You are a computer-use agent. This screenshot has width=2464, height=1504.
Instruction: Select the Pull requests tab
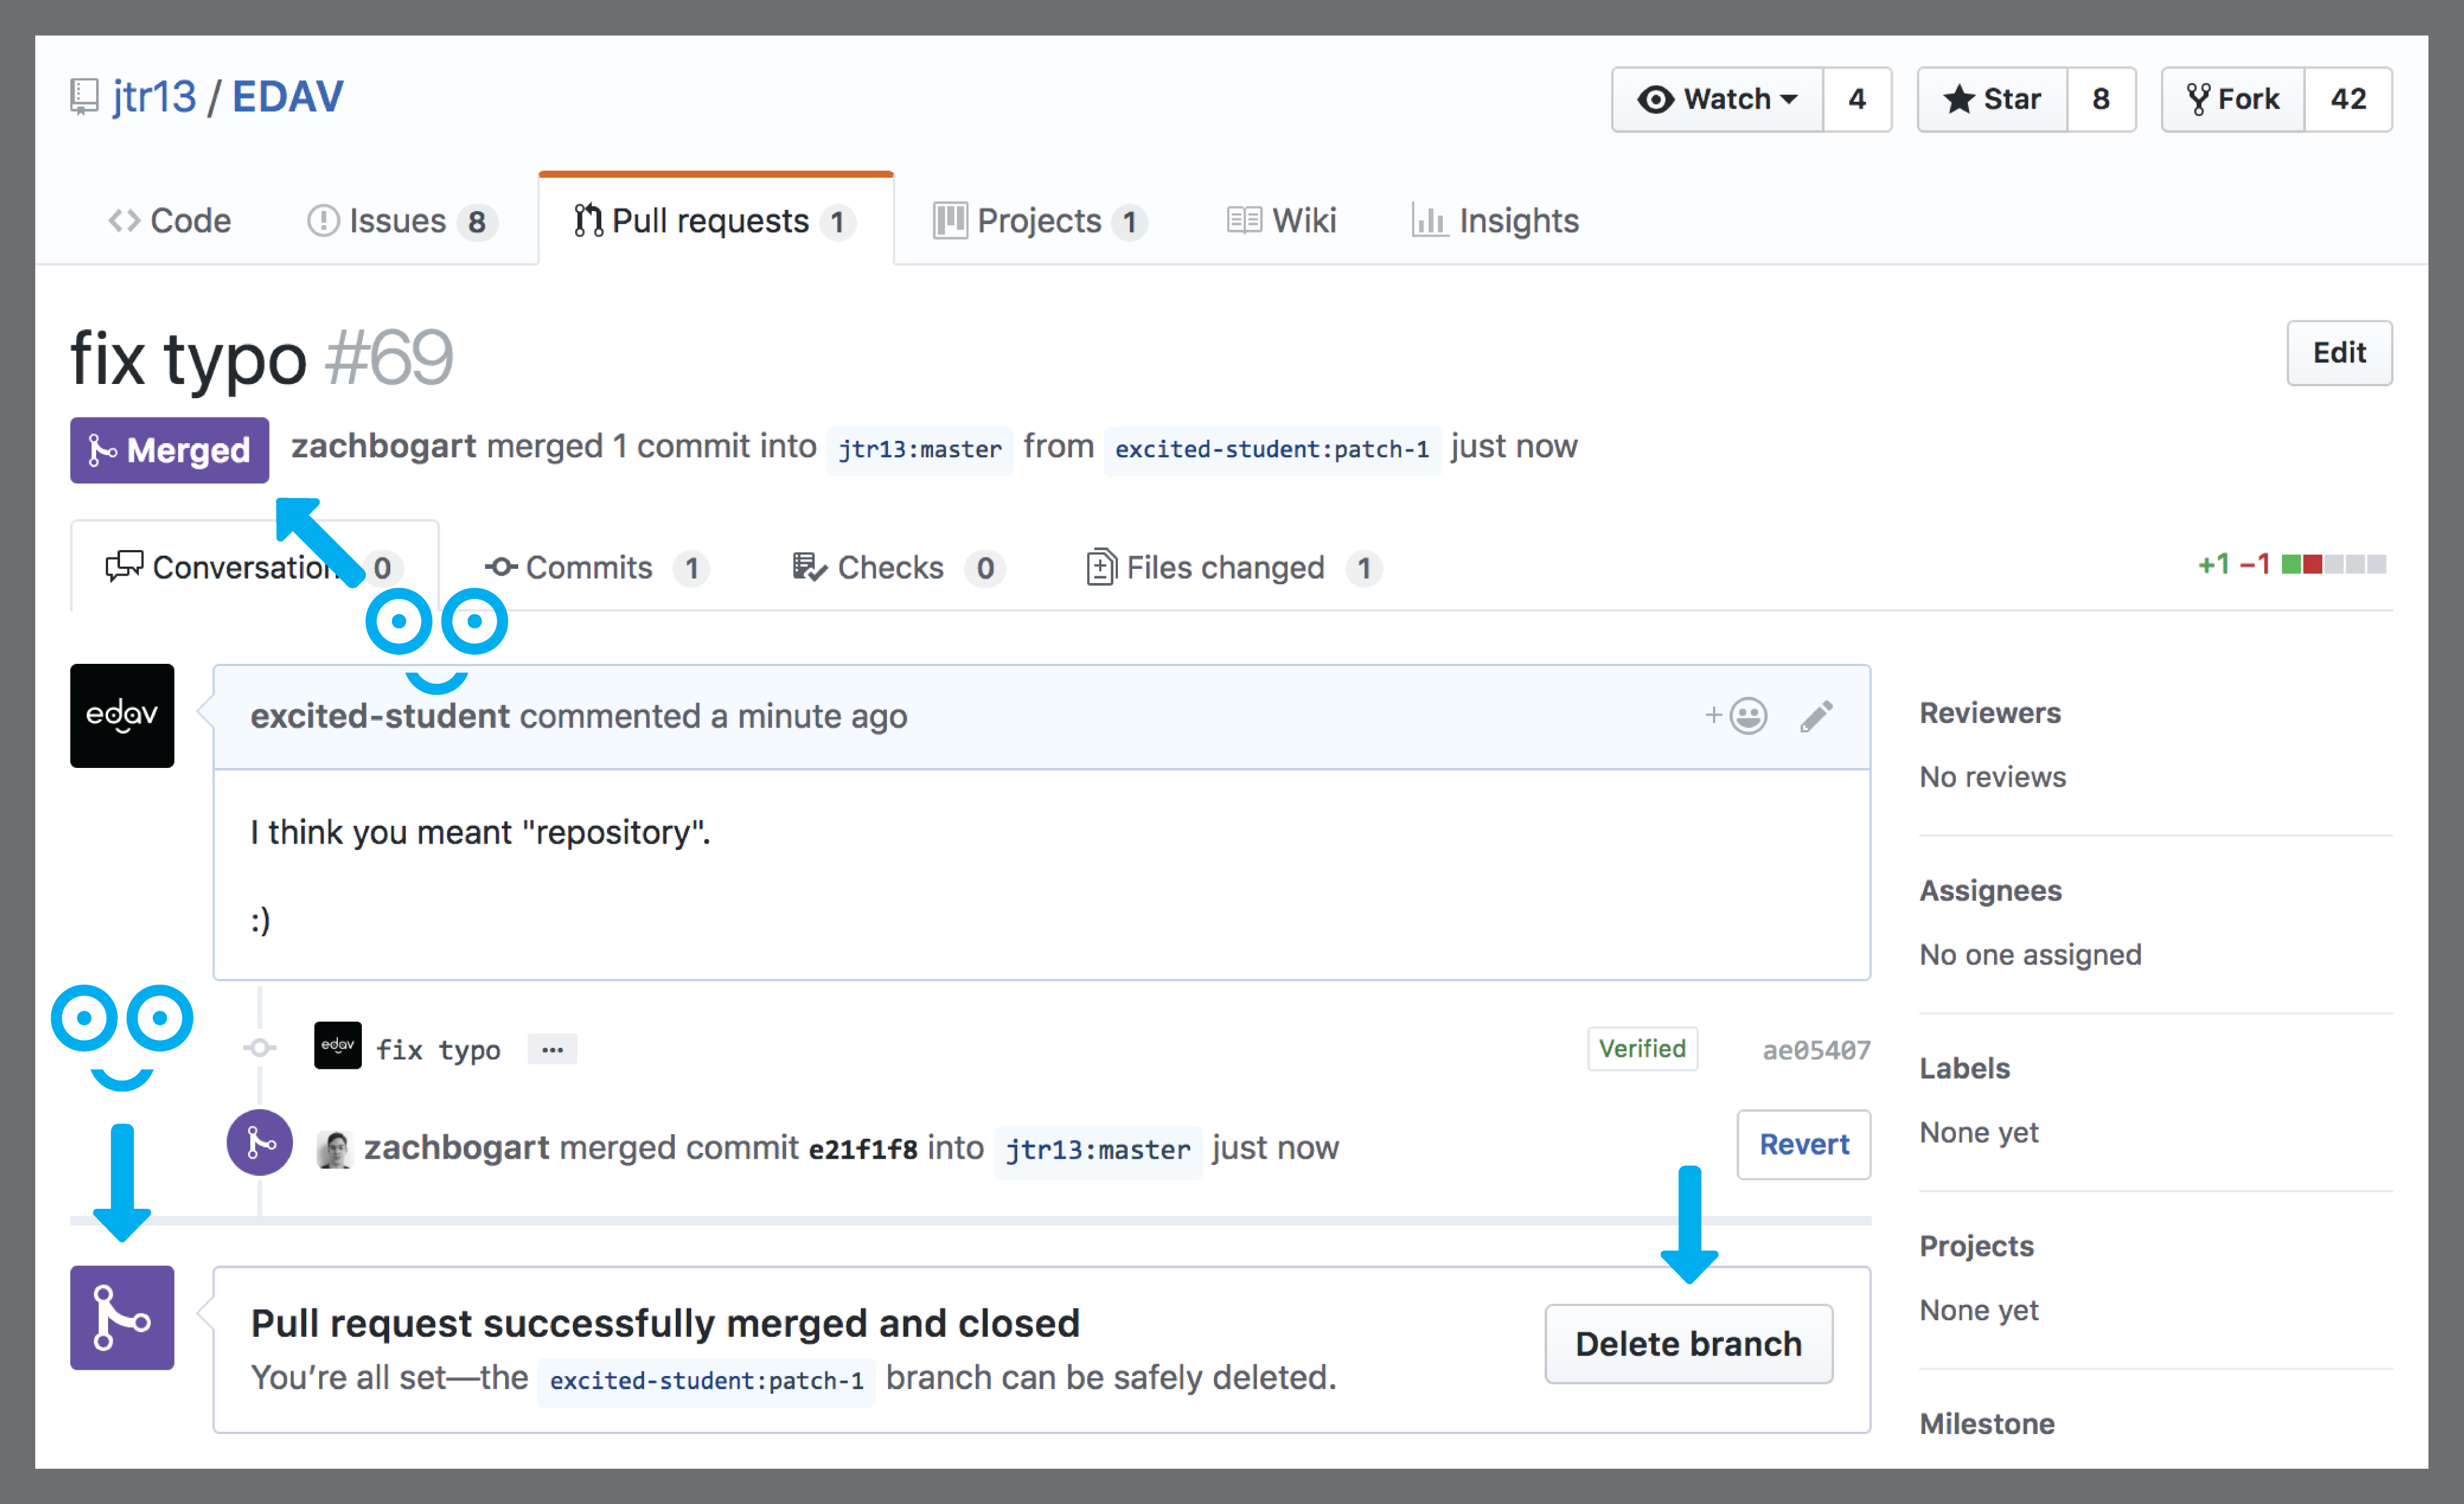pos(716,220)
